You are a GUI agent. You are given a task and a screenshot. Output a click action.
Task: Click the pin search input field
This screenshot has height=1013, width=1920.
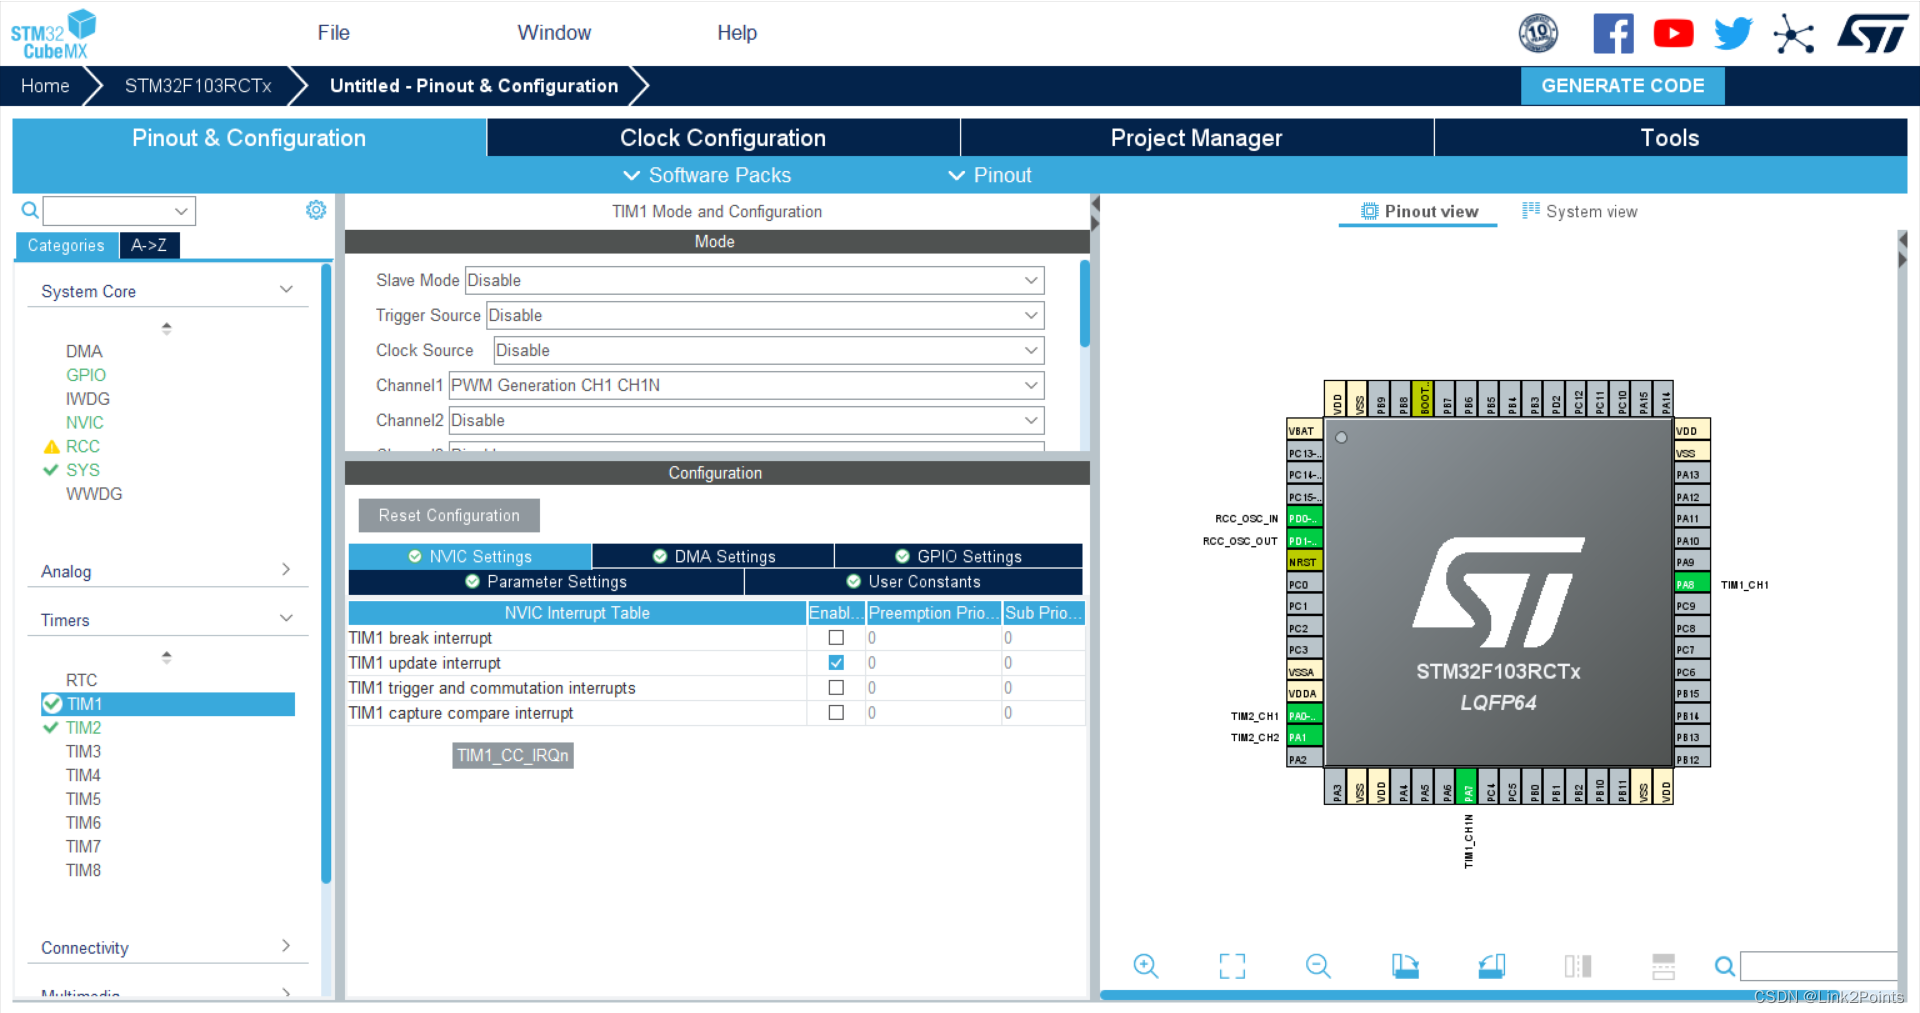click(x=1819, y=966)
